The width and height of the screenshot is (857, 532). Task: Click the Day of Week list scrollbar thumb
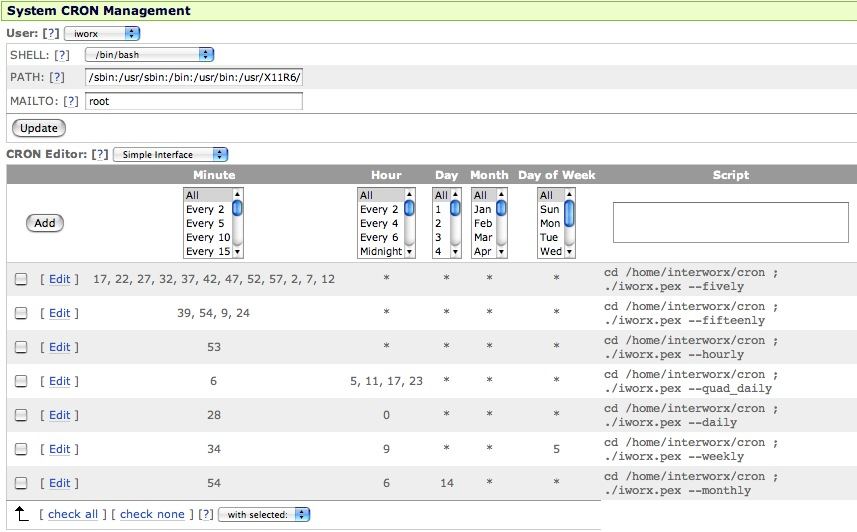[569, 214]
